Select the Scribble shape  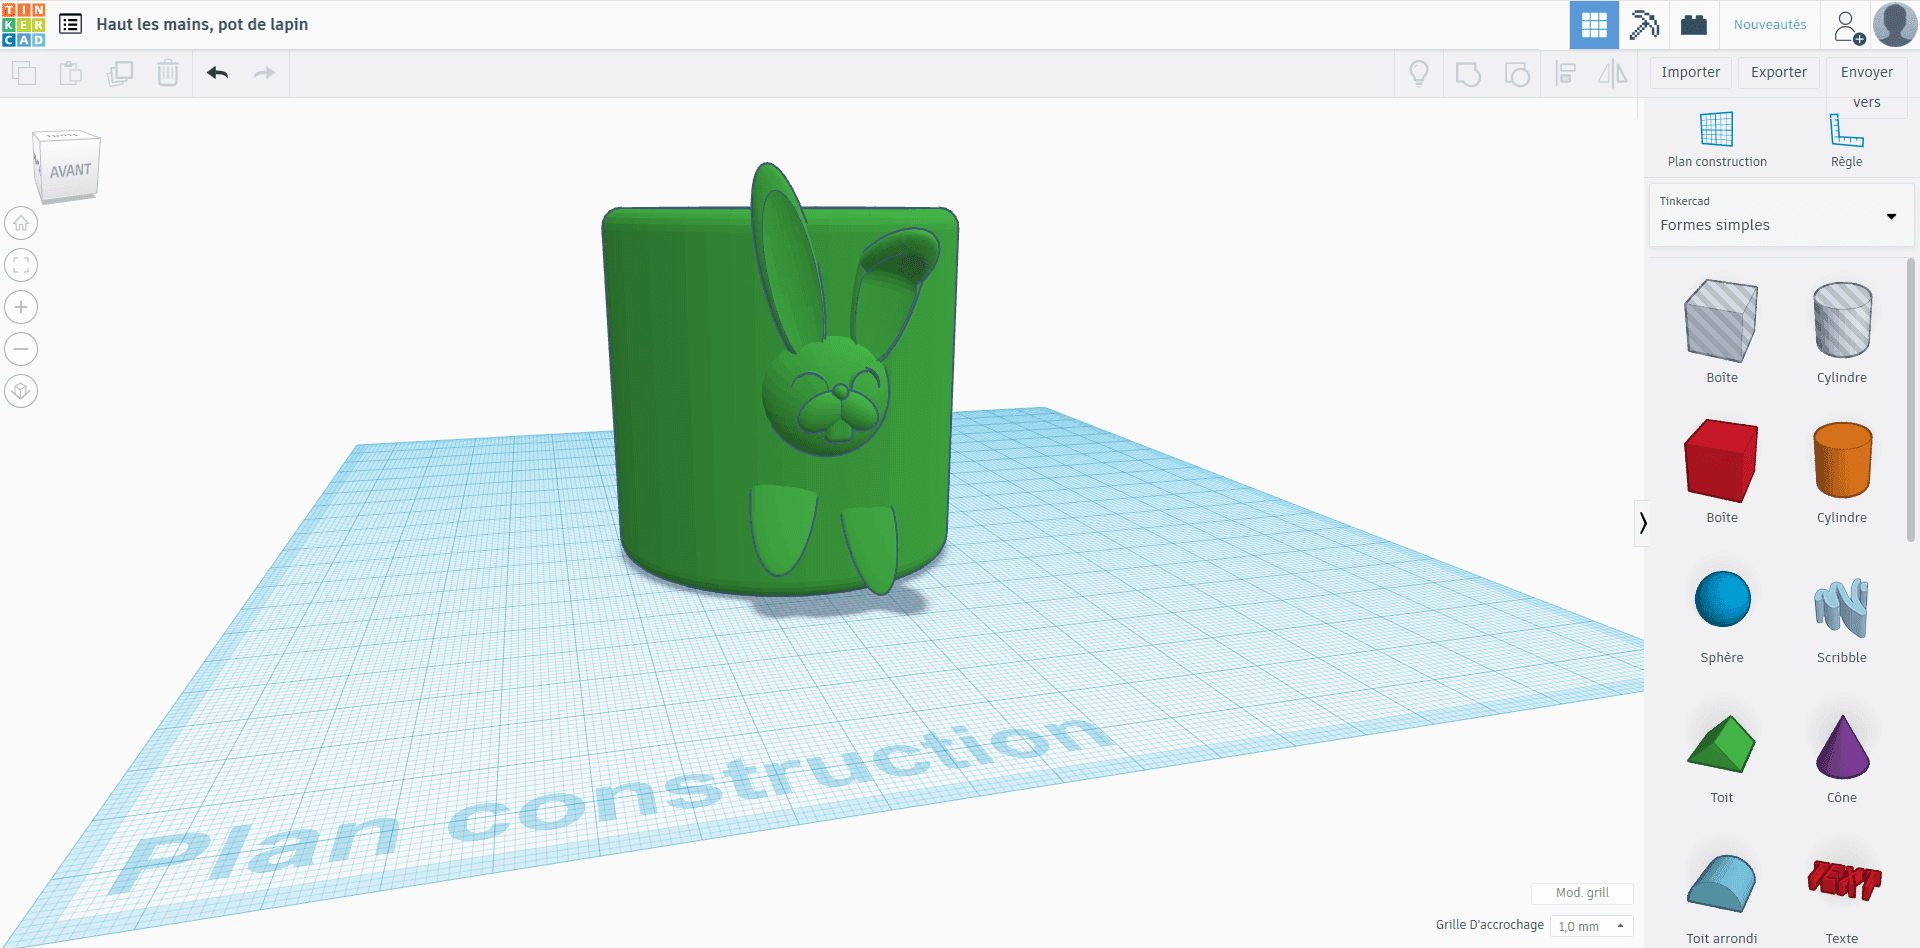[x=1841, y=612]
